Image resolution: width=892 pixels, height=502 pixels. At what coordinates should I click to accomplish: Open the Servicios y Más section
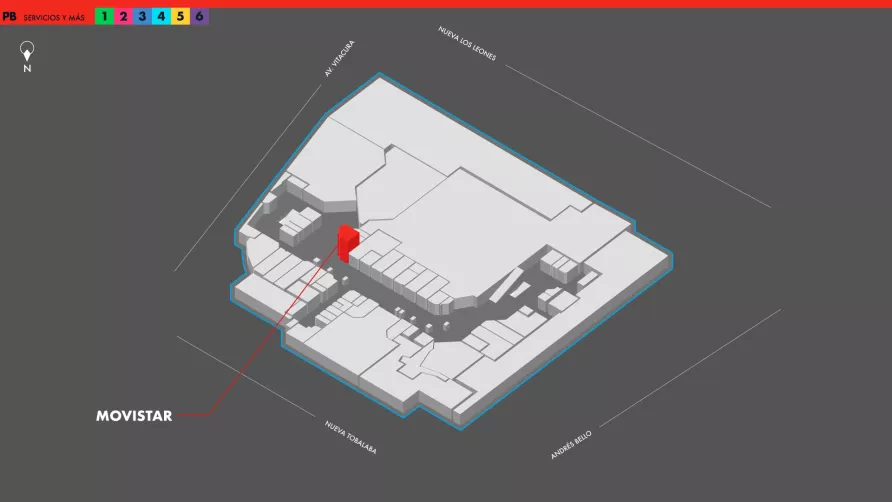[54, 18]
